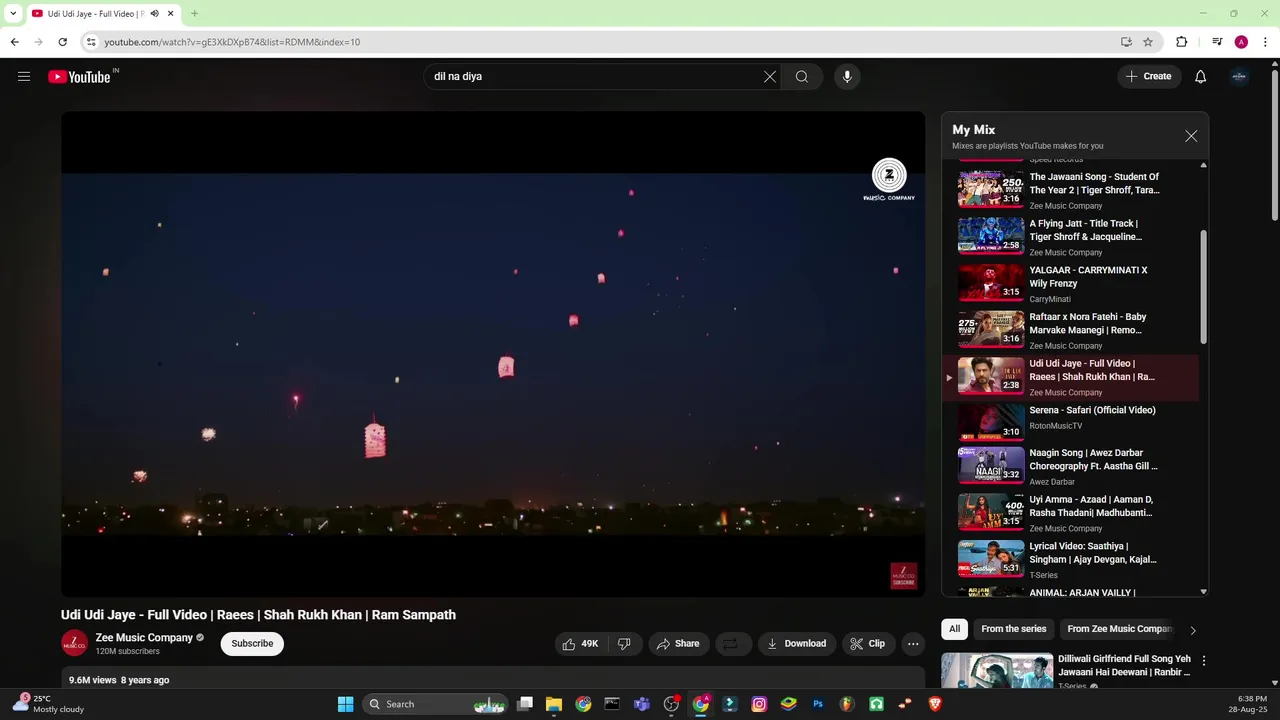
Task: Play A Flying Jatt Title Track
Action: tap(1070, 237)
